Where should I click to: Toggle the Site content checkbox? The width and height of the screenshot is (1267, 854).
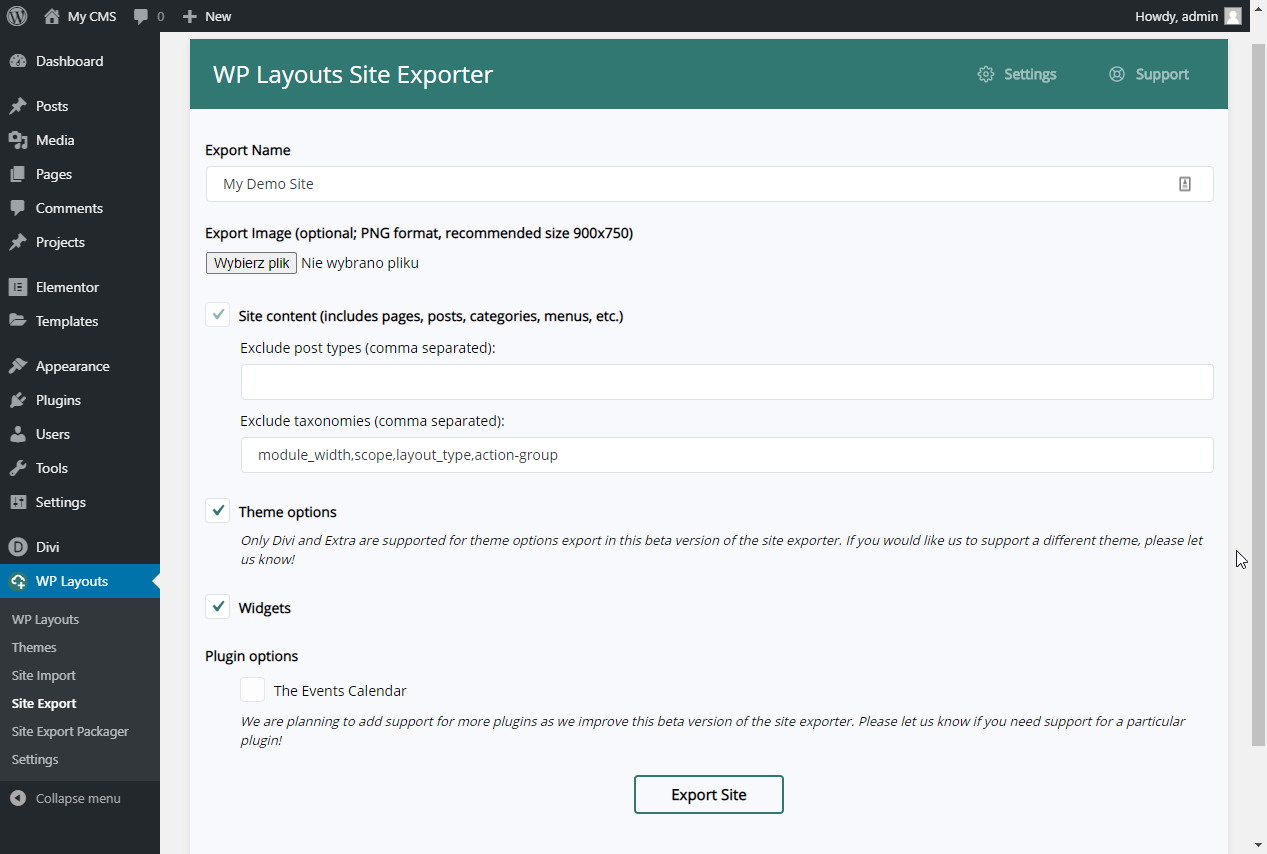(x=218, y=315)
